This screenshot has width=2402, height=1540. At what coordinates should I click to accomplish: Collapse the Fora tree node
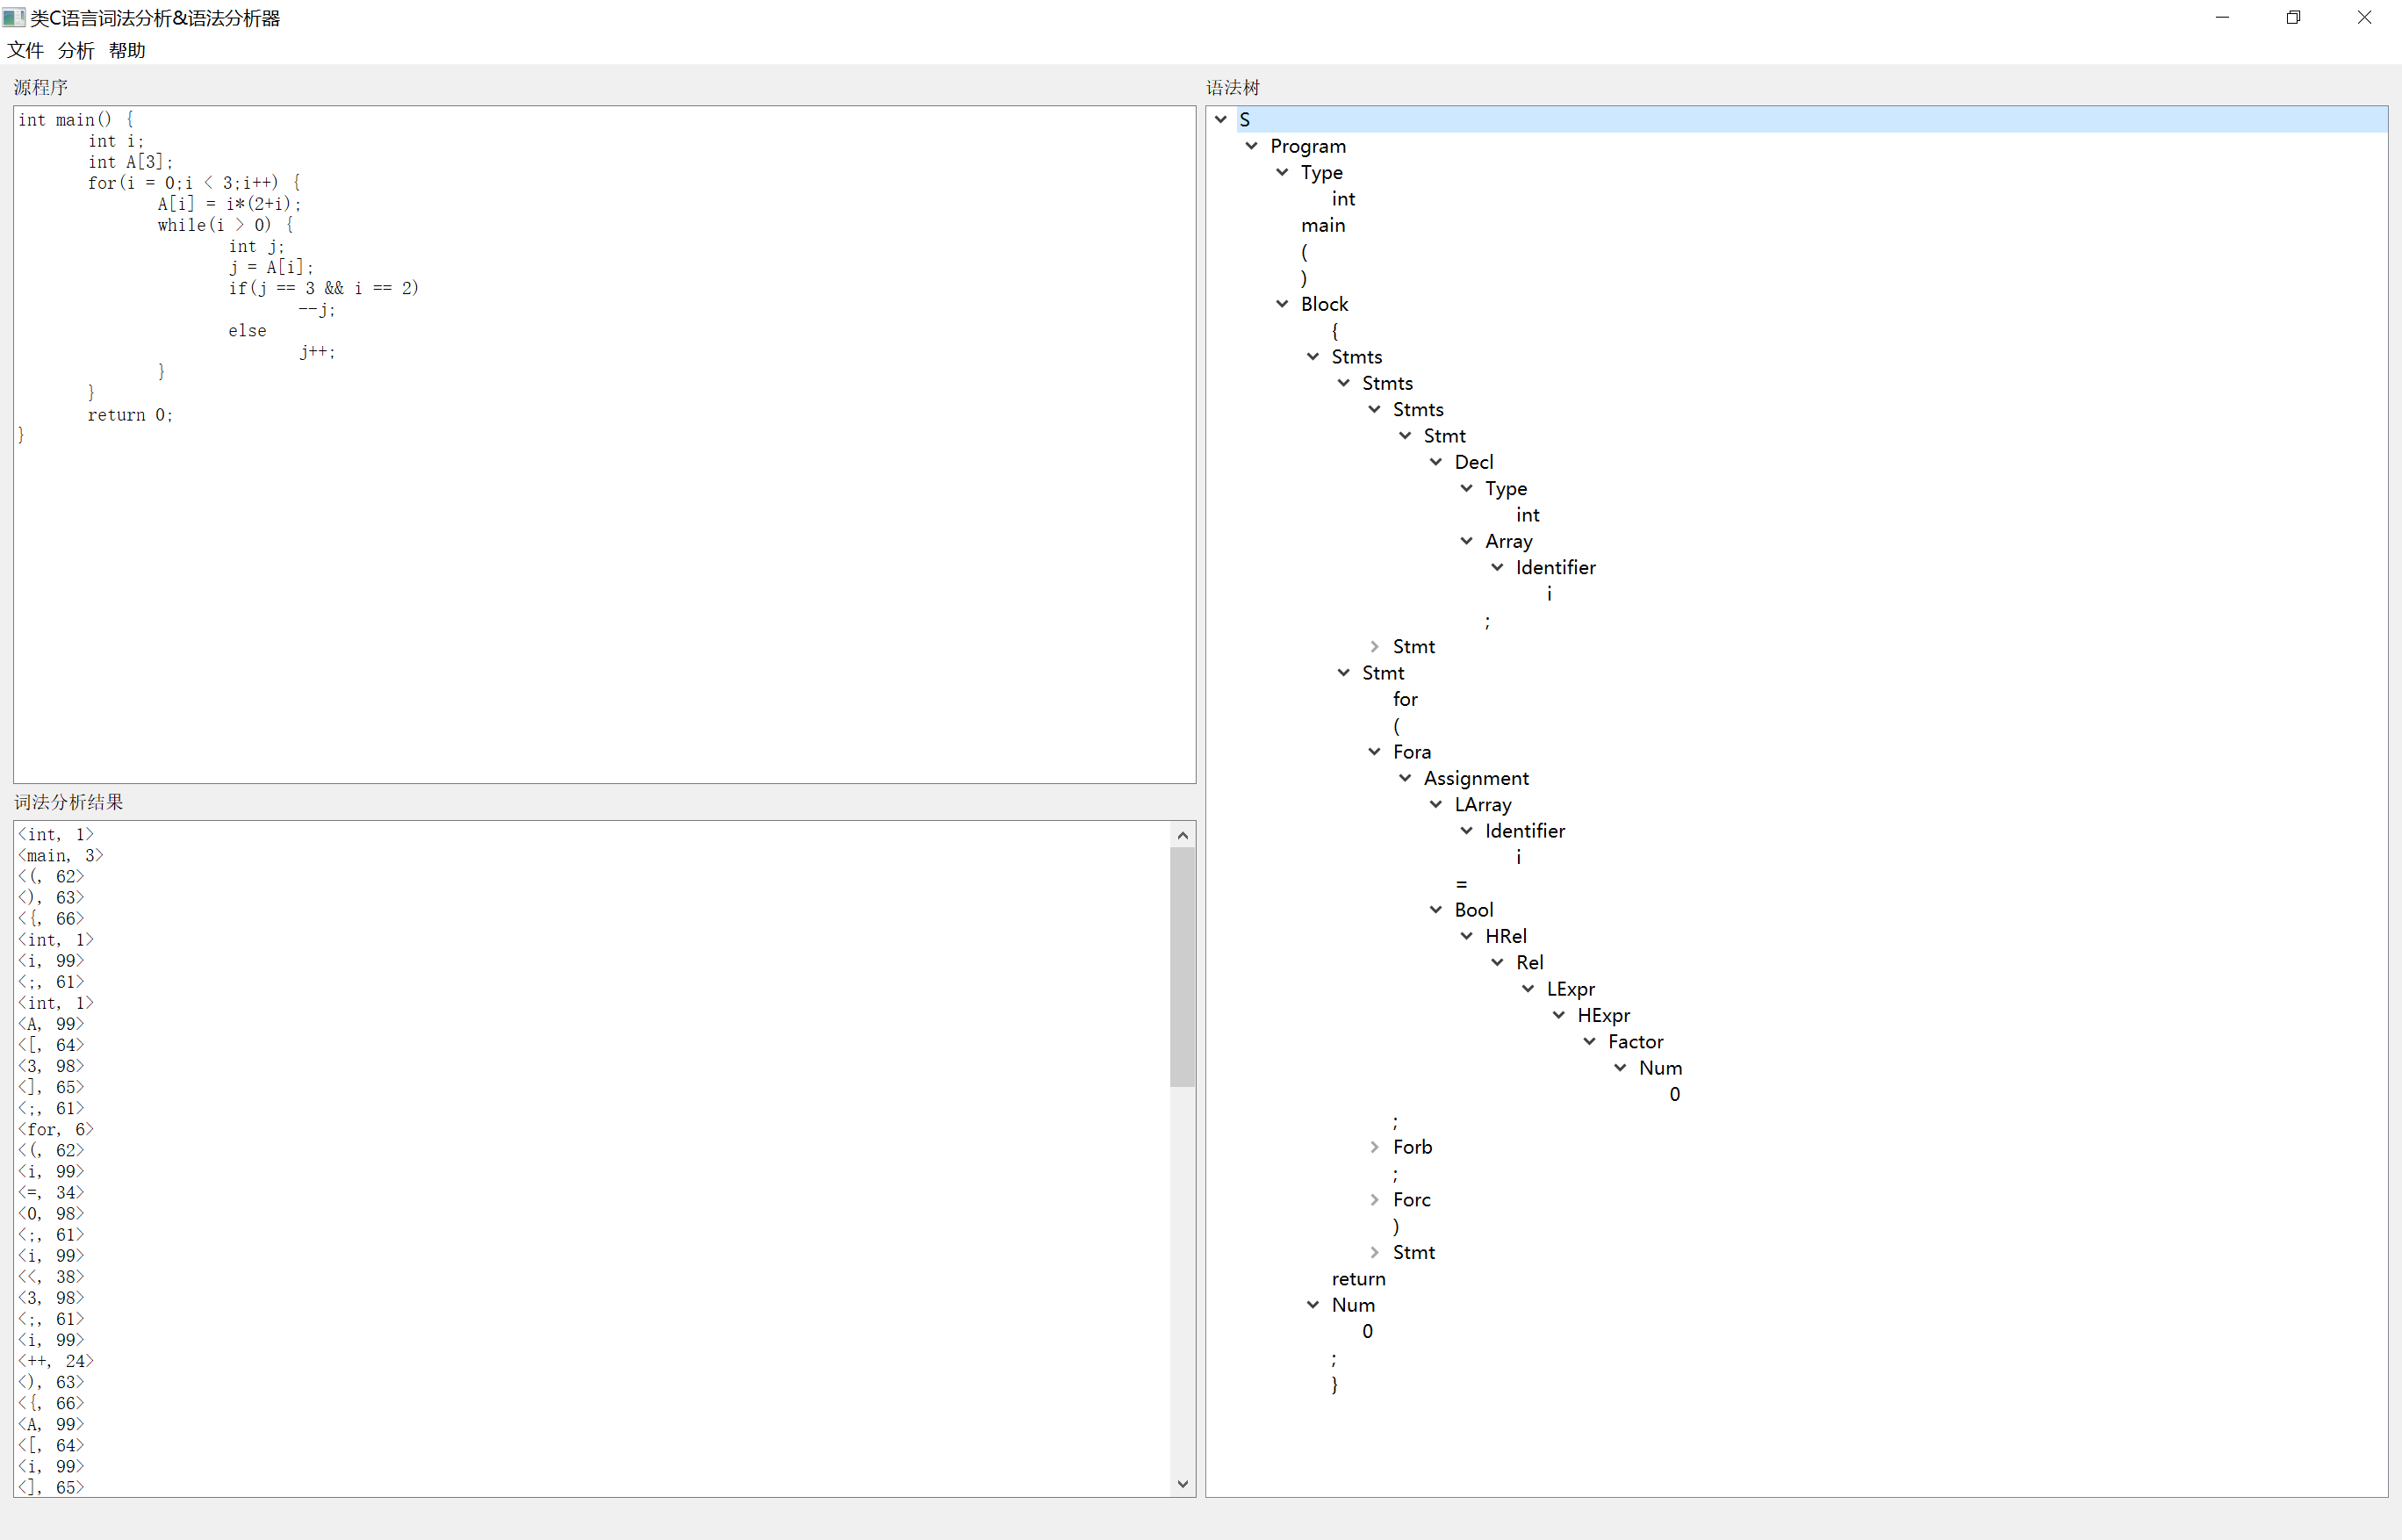[1375, 752]
